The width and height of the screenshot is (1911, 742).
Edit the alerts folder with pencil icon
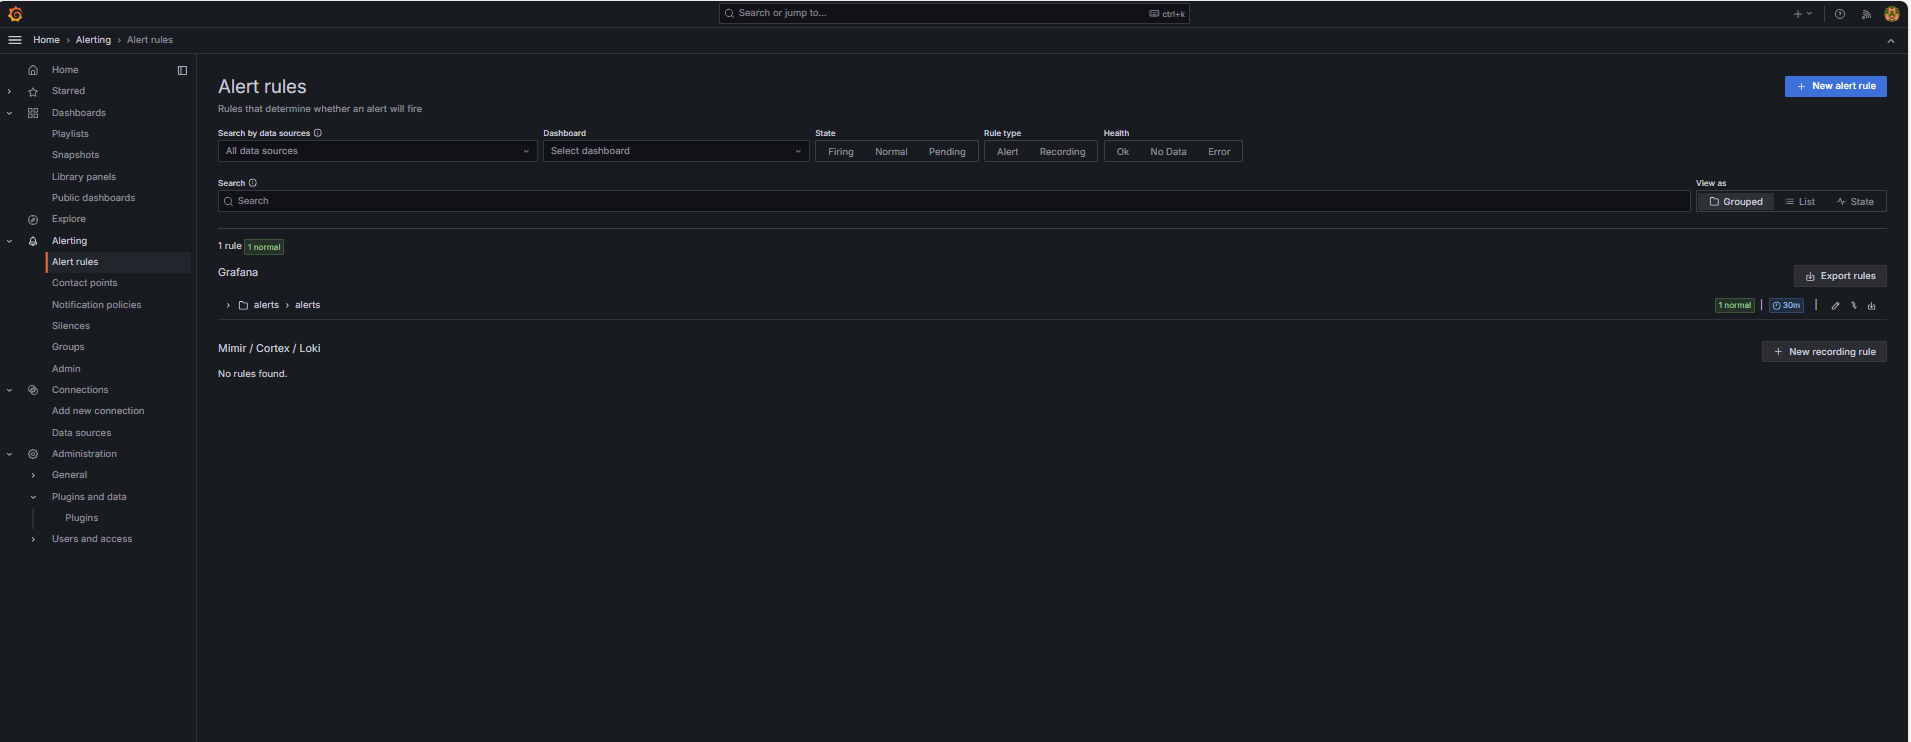pos(1836,306)
